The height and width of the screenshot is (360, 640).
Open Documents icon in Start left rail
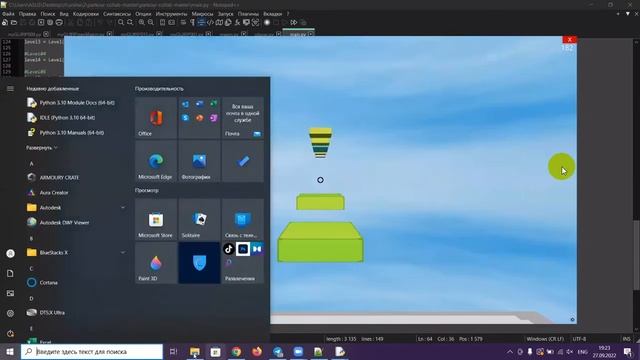point(11,273)
